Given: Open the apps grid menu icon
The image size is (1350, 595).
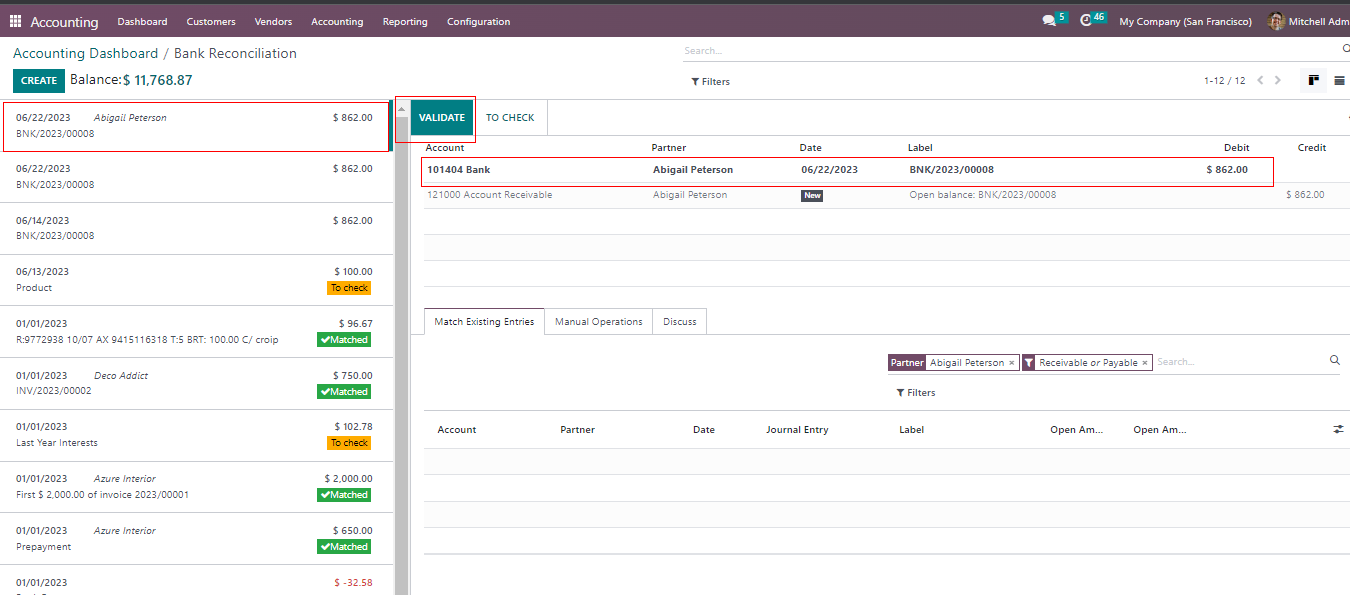Looking at the screenshot, I should [x=15, y=21].
